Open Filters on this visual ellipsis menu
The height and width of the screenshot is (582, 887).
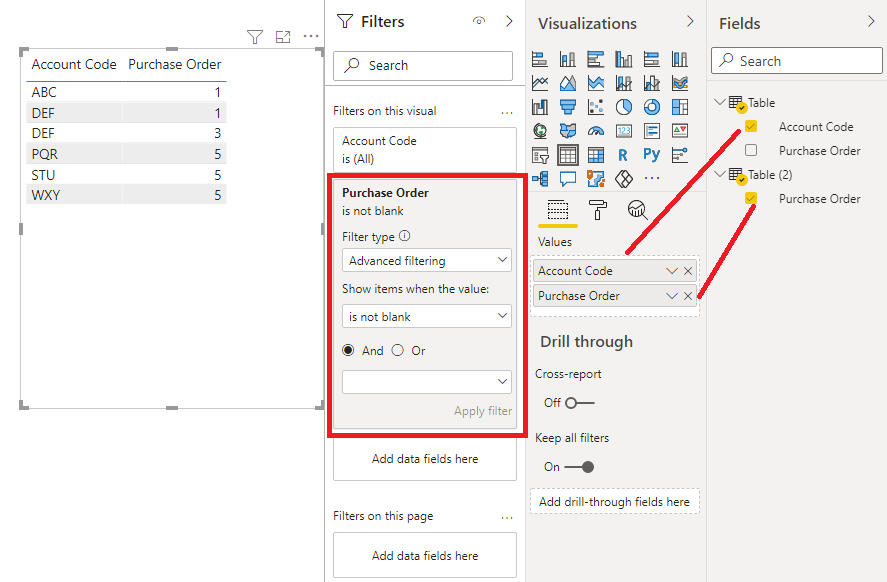tap(507, 113)
